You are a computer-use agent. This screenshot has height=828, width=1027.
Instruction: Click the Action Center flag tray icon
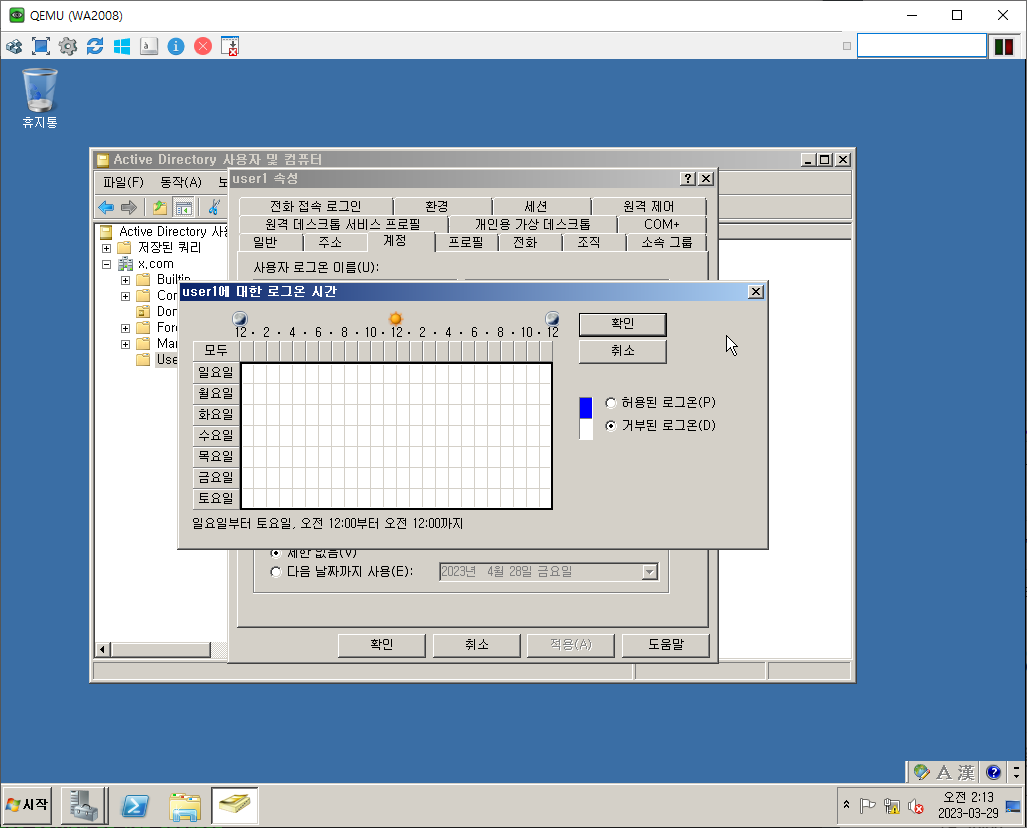[867, 806]
